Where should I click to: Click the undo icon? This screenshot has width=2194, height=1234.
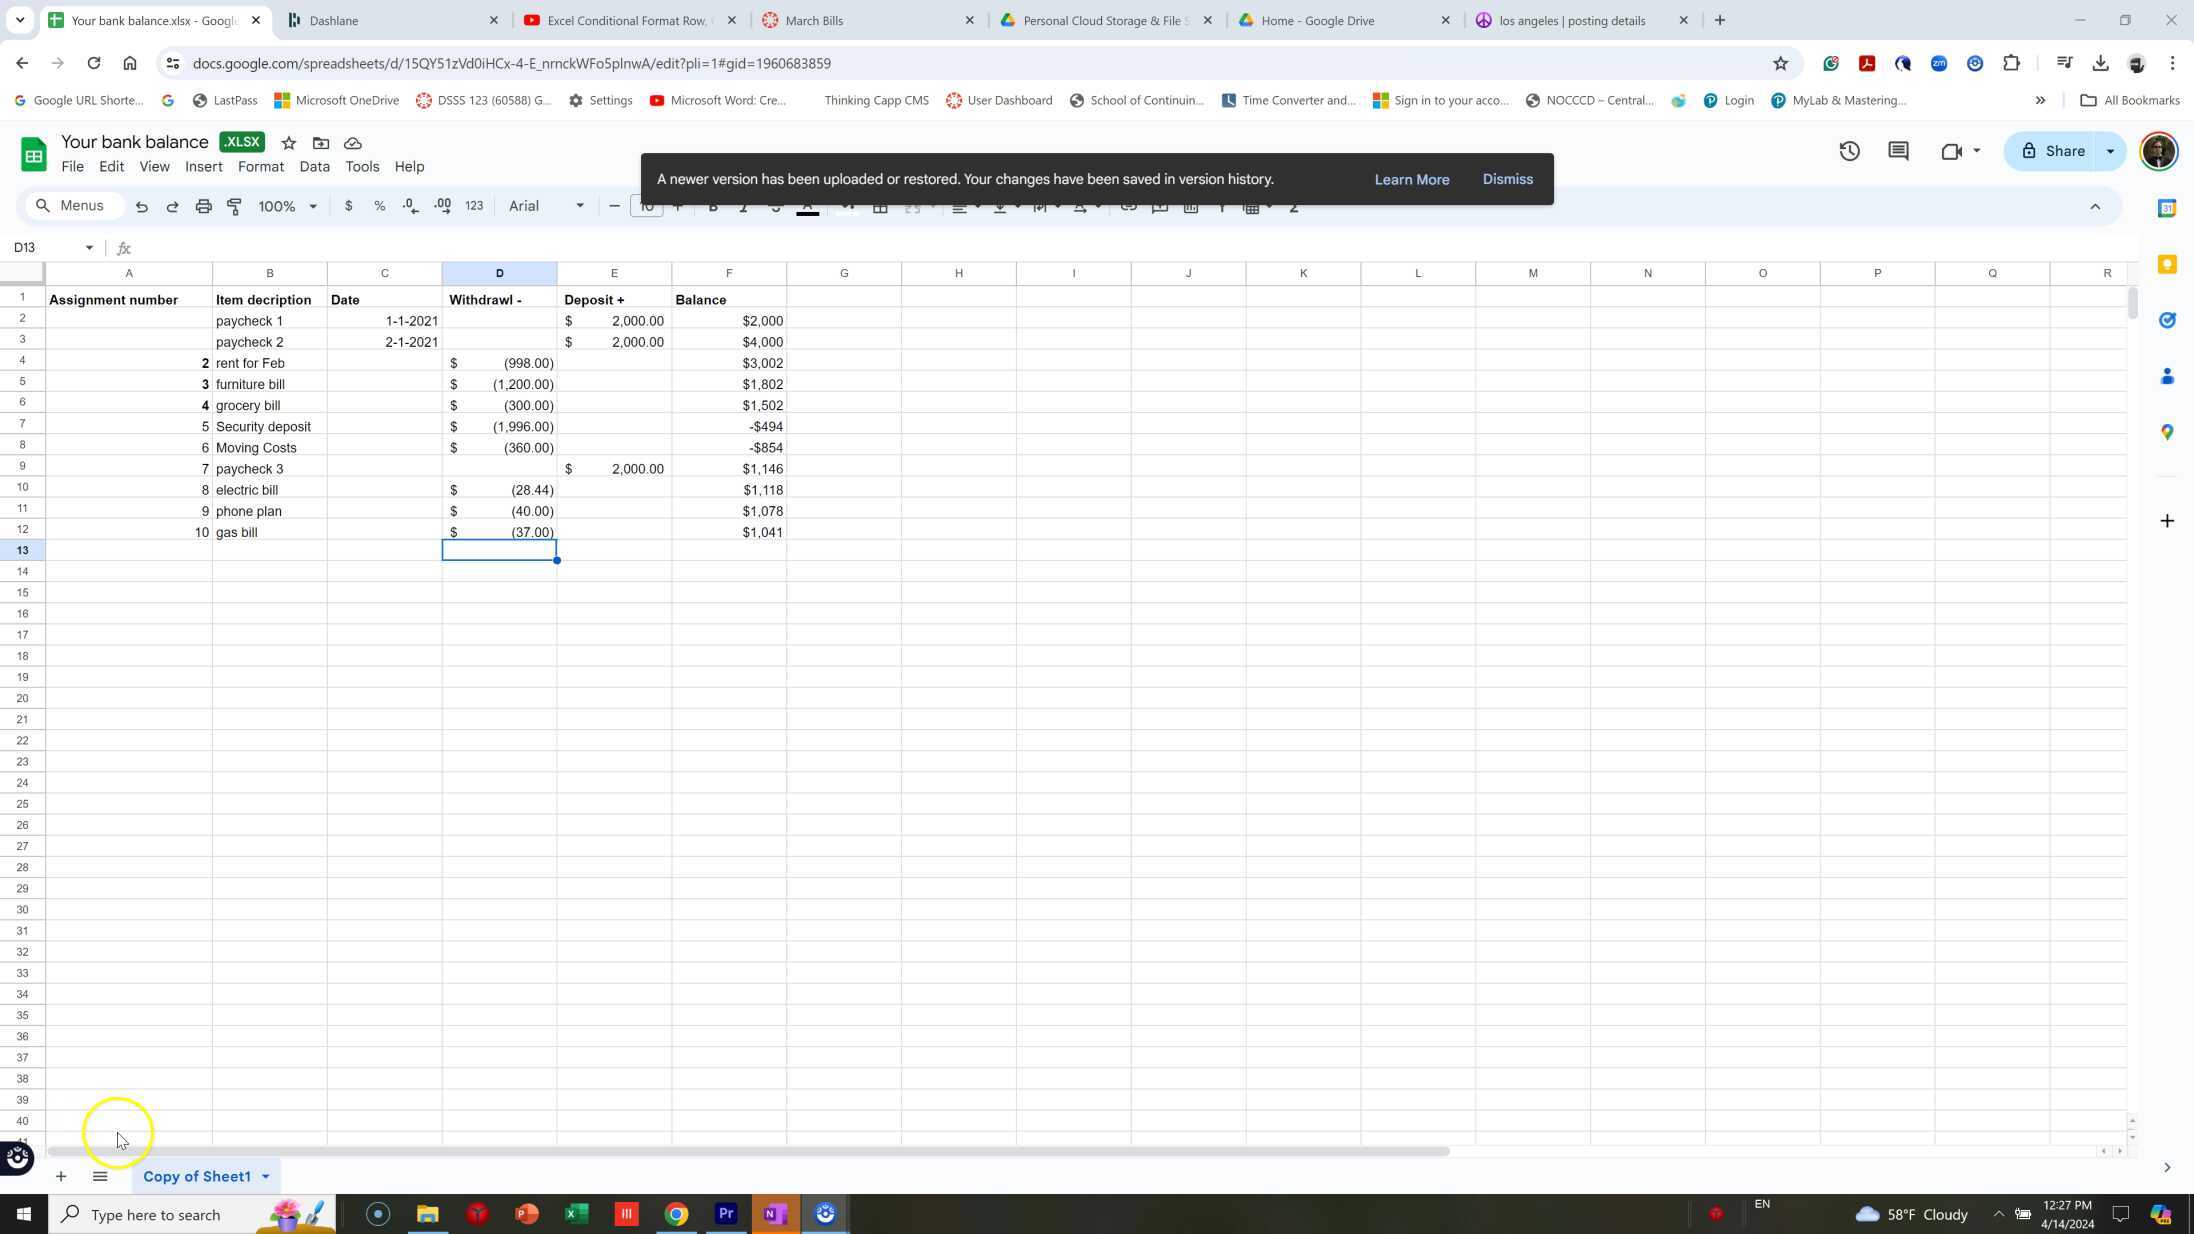[x=141, y=206]
